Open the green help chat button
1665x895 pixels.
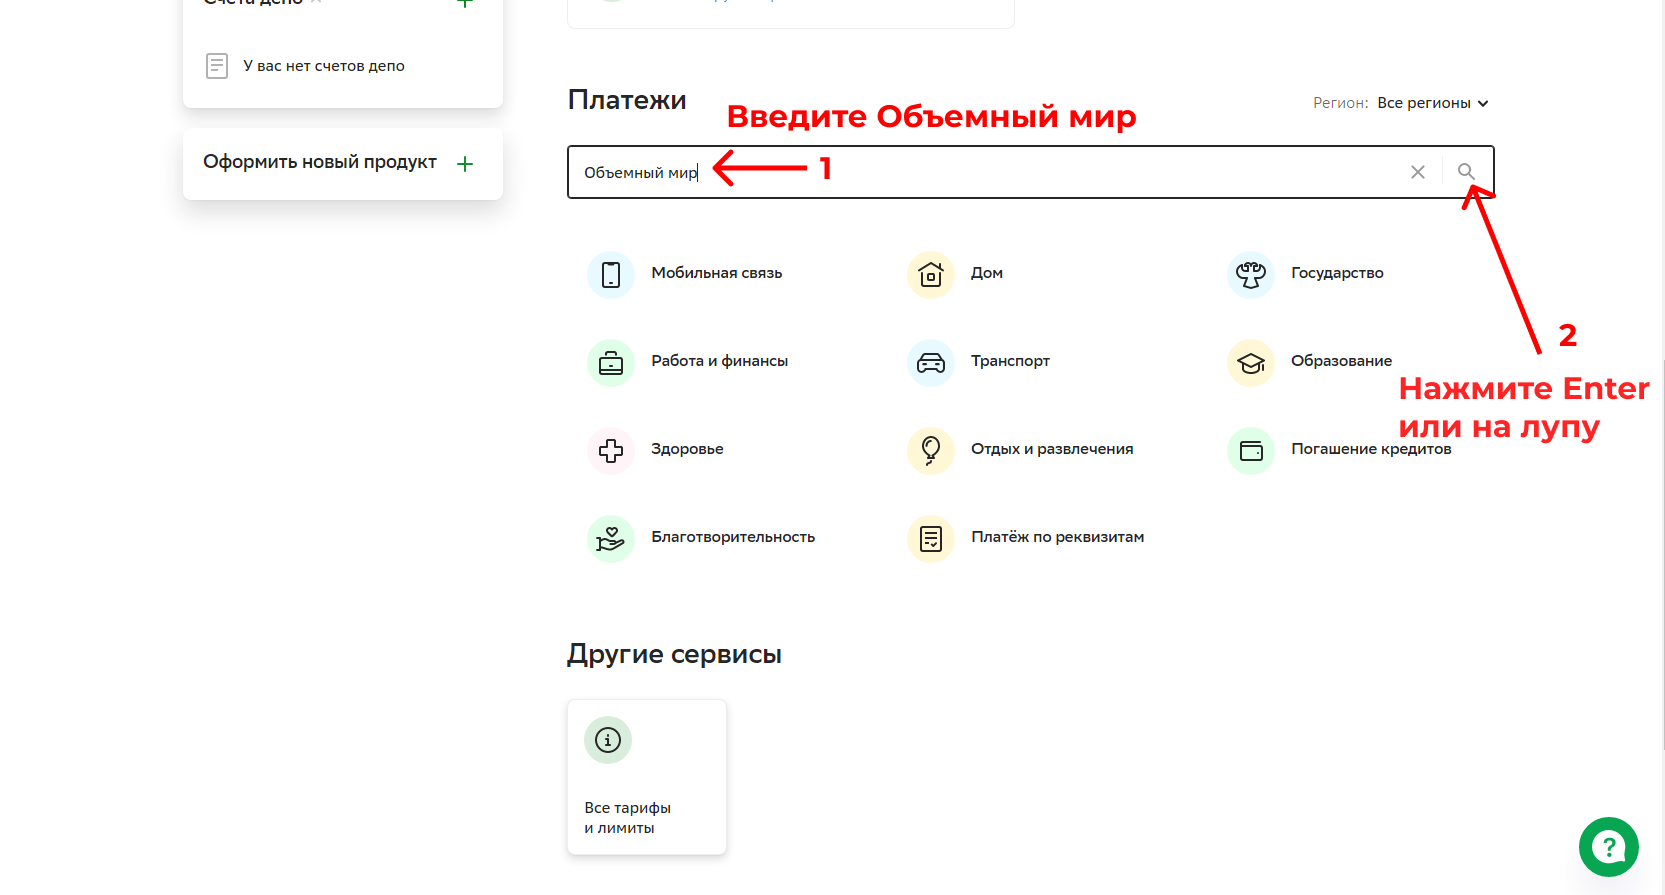[1608, 847]
